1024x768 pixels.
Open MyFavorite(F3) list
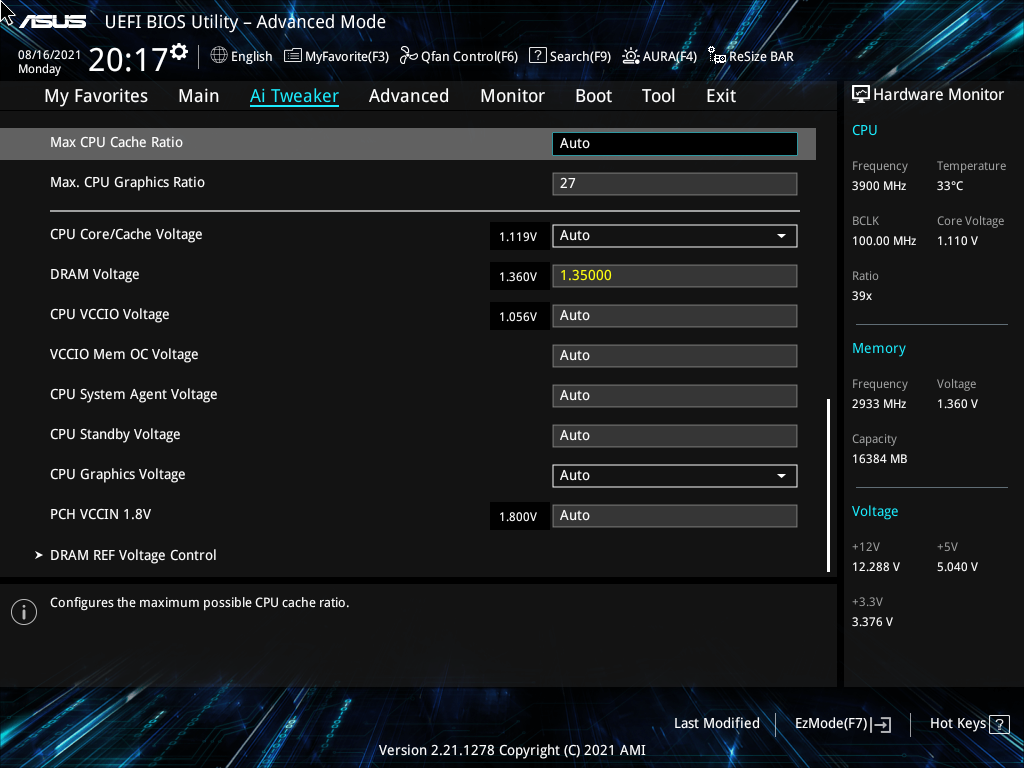coord(336,56)
